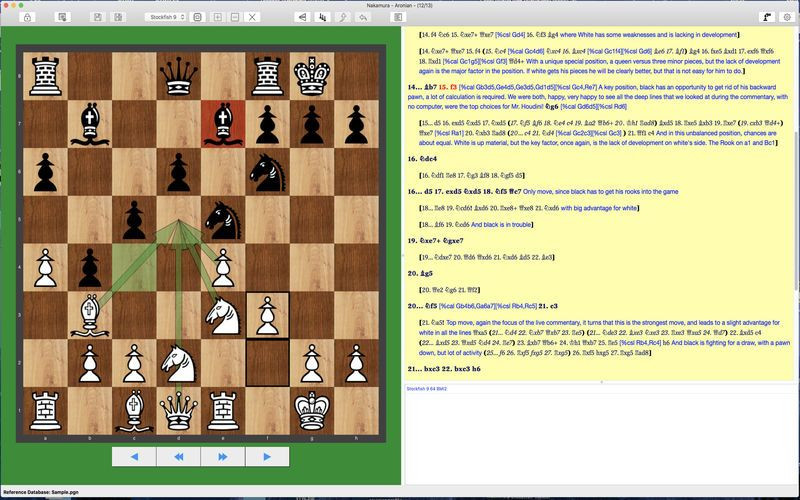
Task: Click the robot arm play-engine icon
Action: coord(767,17)
